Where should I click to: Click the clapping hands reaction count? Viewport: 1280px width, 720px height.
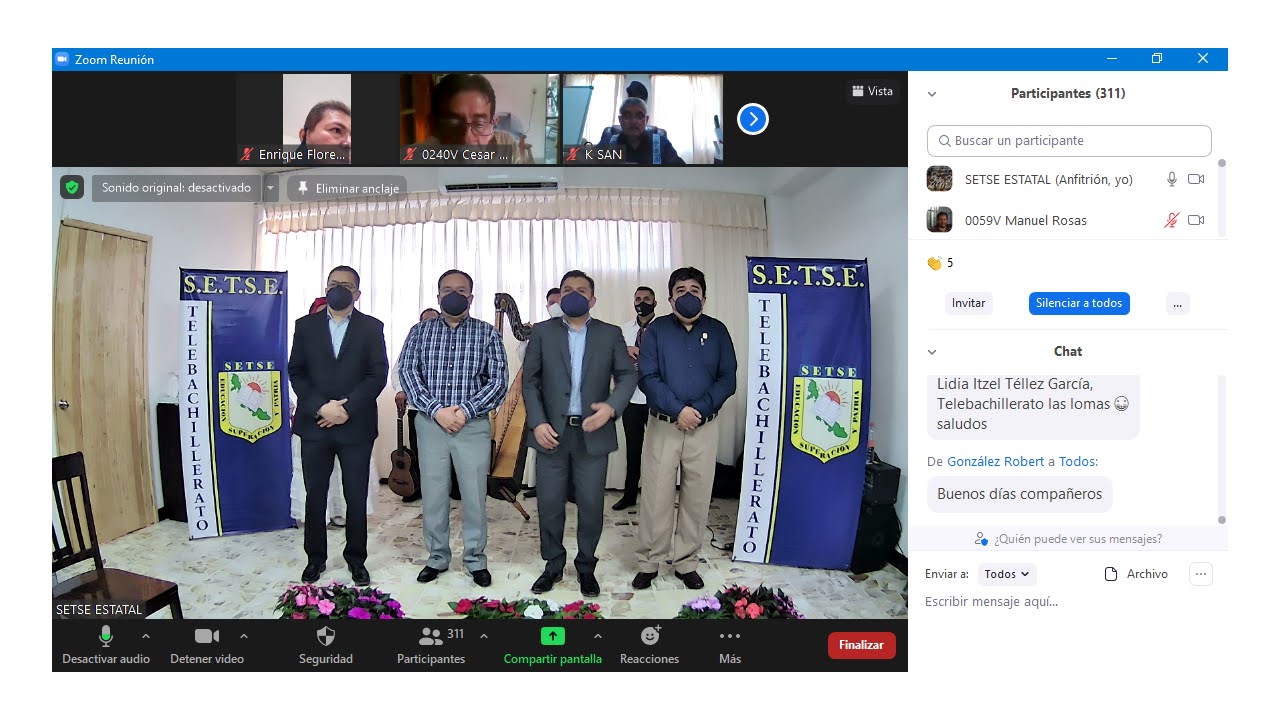point(940,263)
